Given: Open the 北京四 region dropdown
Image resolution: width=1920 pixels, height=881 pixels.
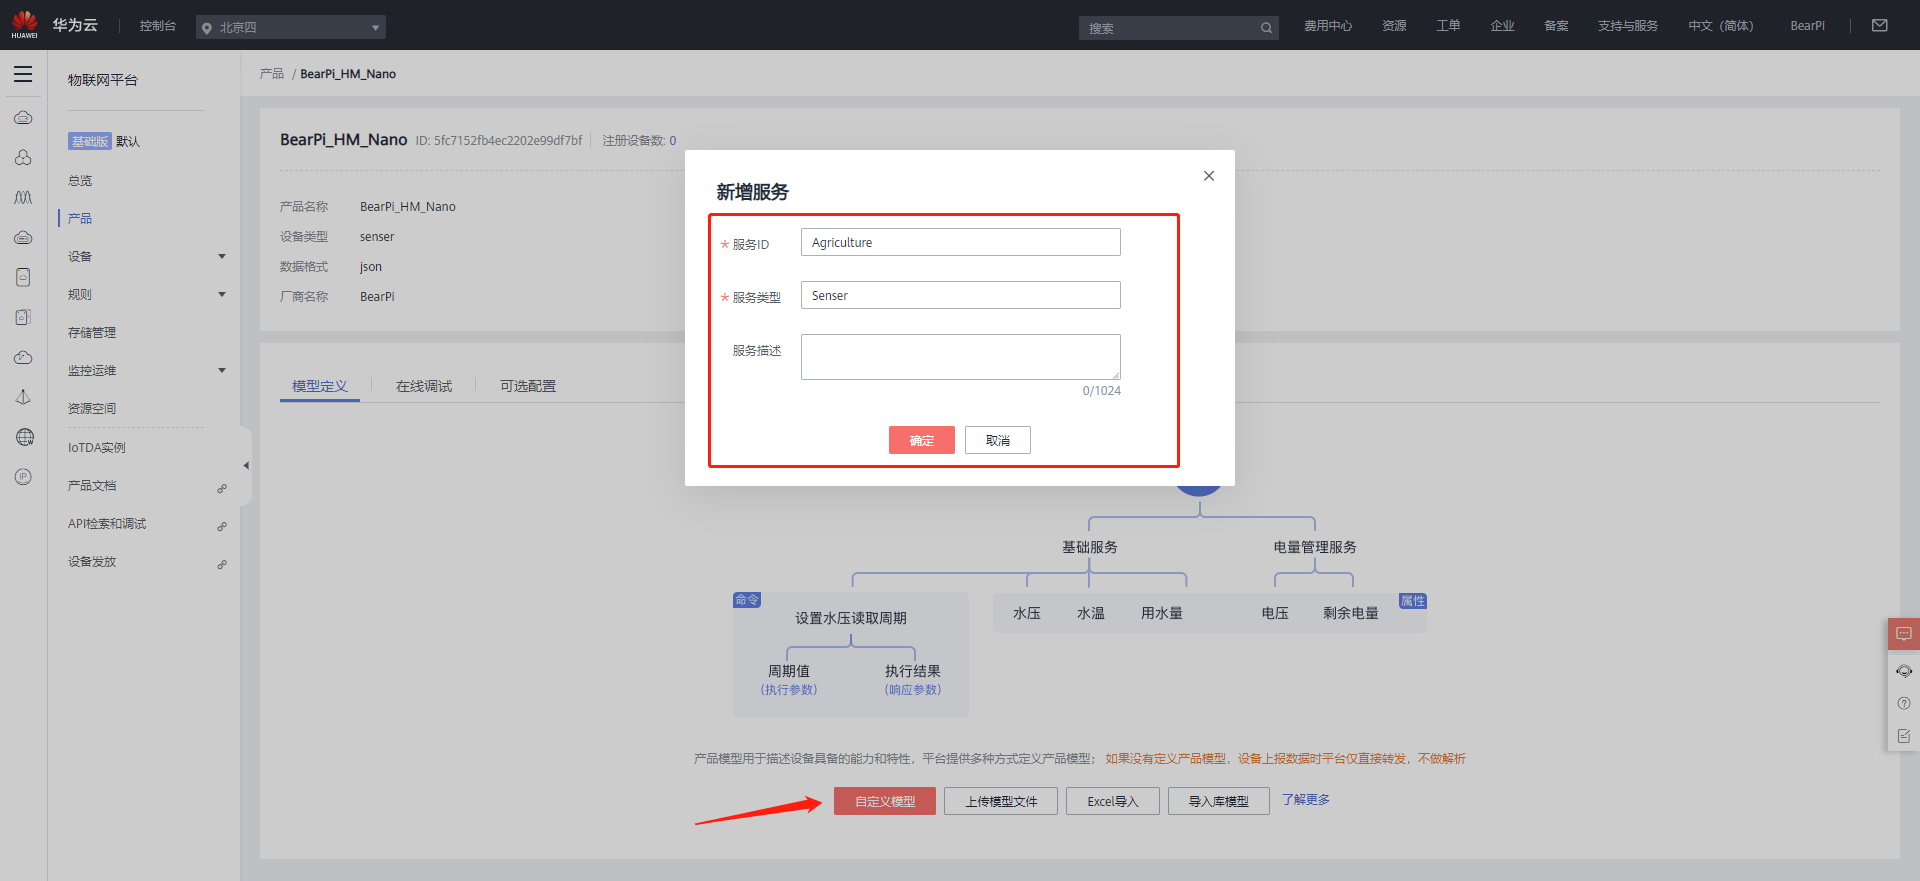Looking at the screenshot, I should point(290,28).
